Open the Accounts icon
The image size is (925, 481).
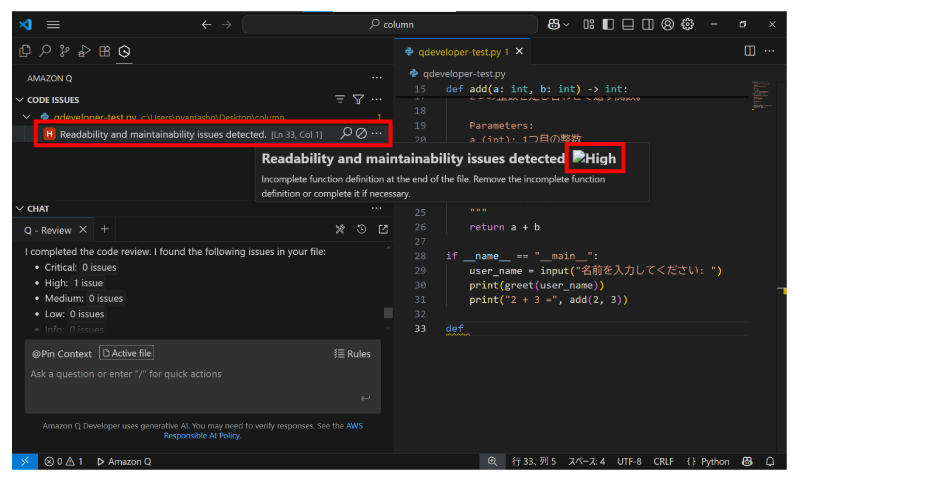[x=668, y=24]
